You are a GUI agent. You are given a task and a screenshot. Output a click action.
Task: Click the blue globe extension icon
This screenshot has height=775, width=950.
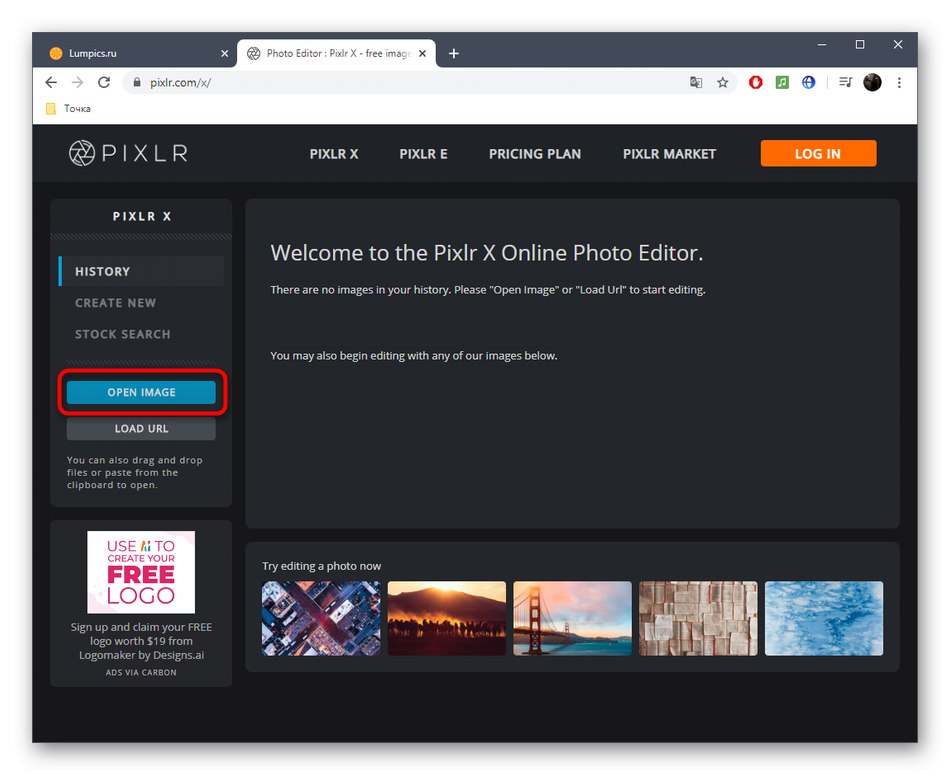point(809,82)
